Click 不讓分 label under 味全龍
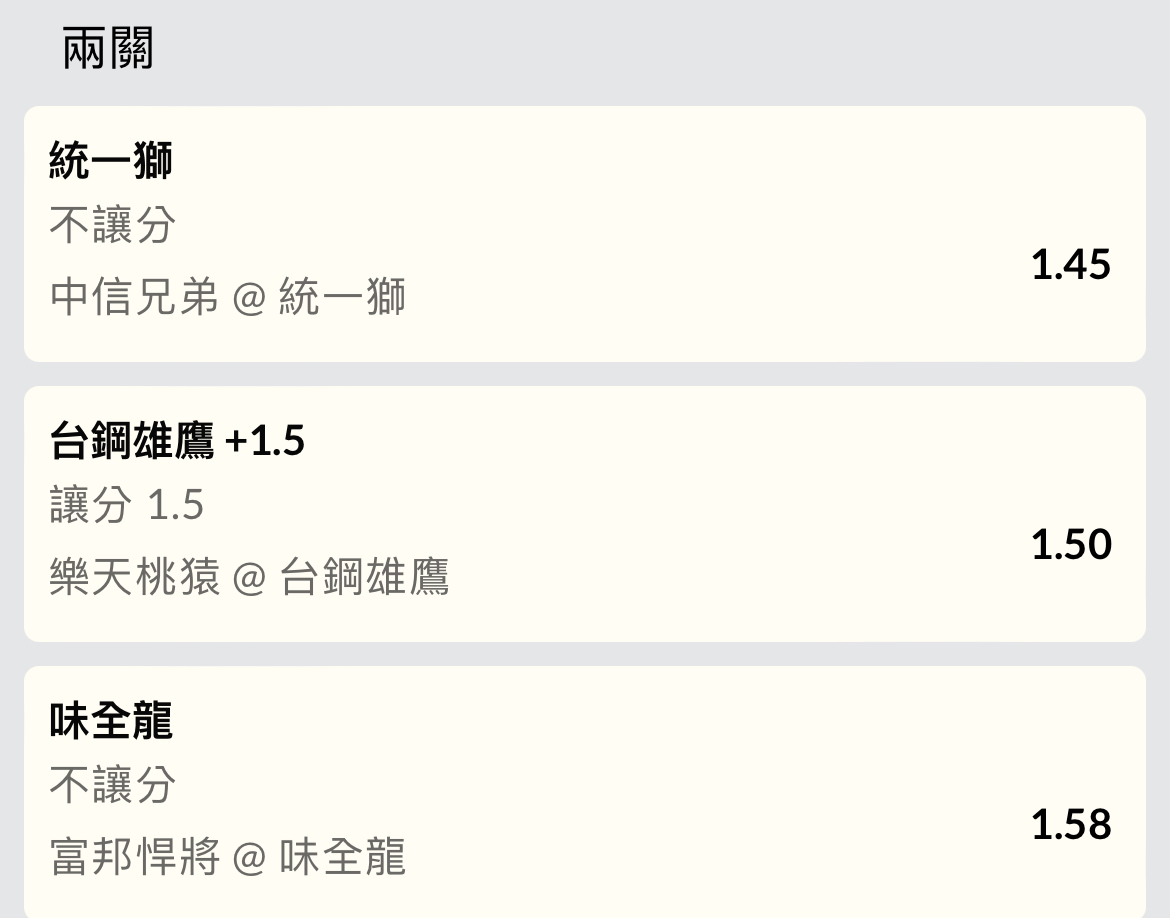The image size is (1170, 918). pyautogui.click(x=112, y=786)
